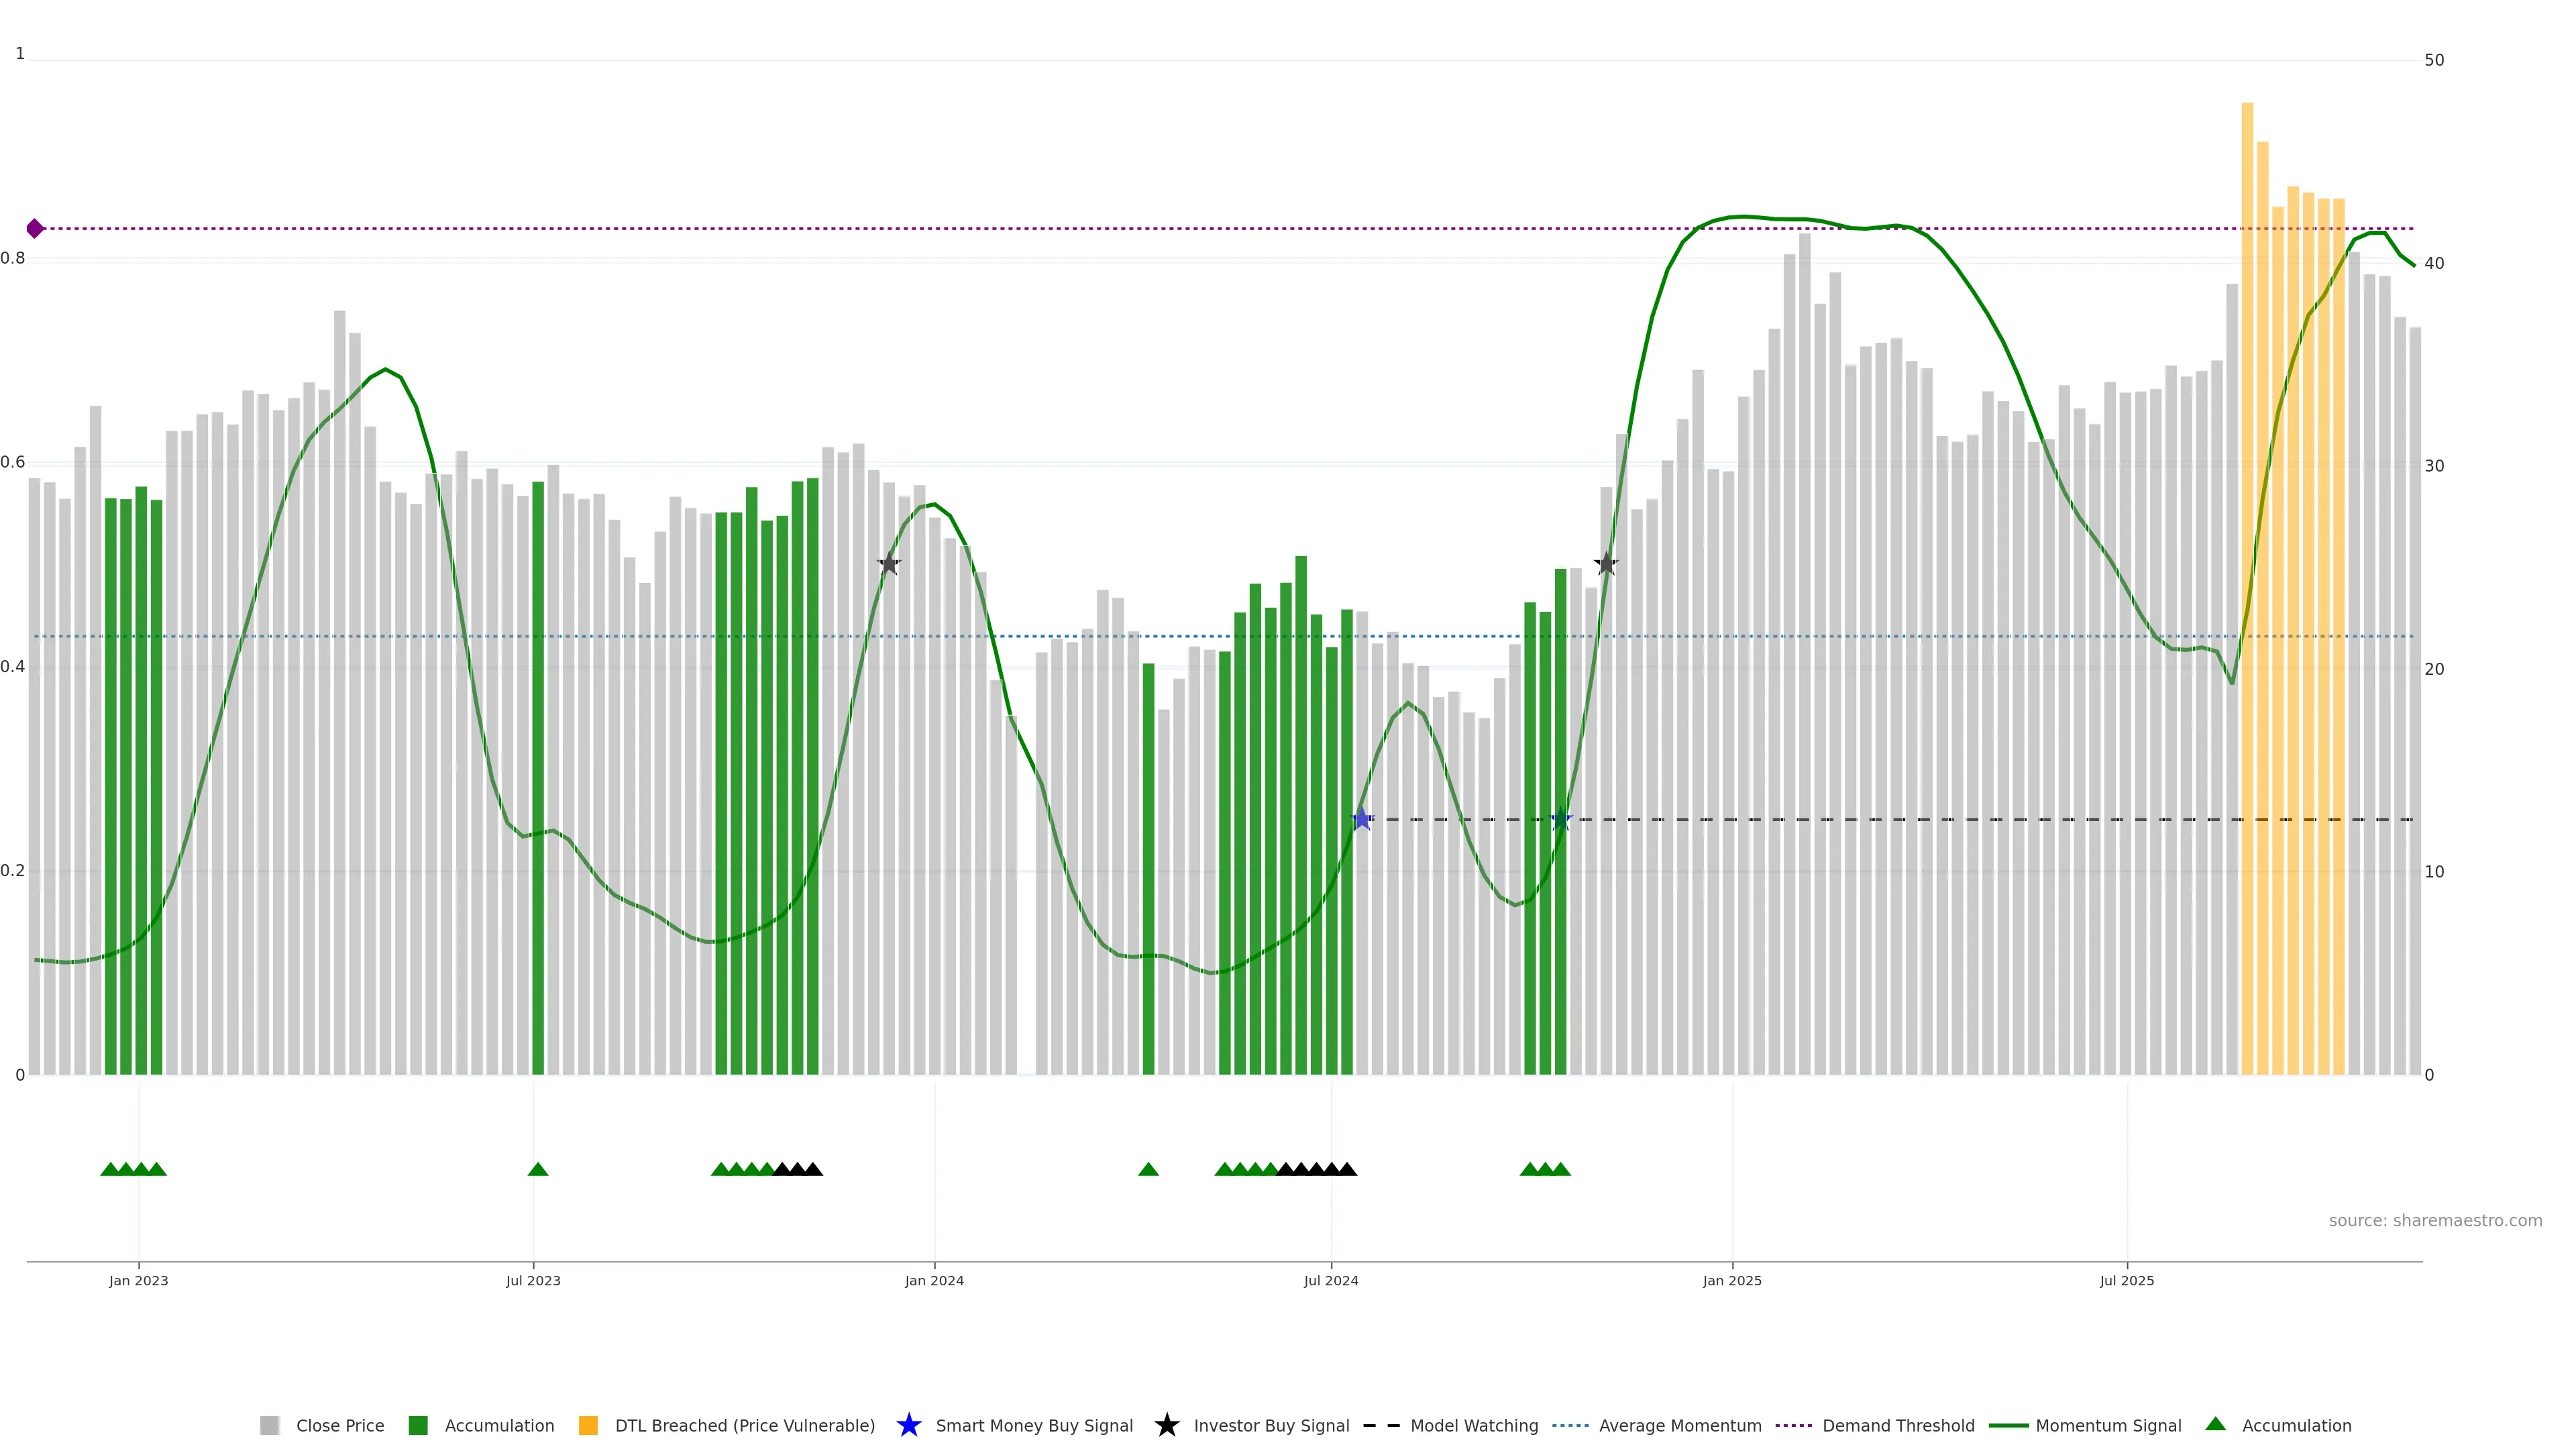
Task: Click the black Investor Buy star near Jan 2024
Action: coord(889,564)
